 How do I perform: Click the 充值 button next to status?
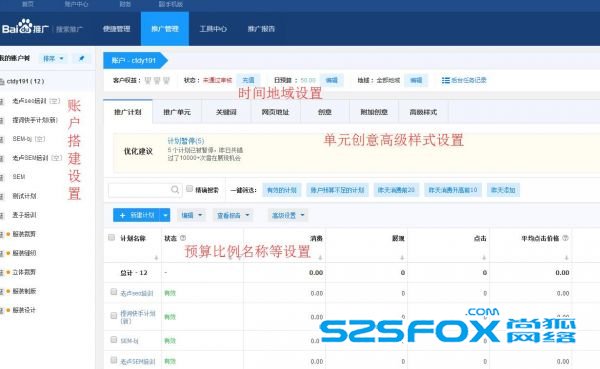[x=248, y=80]
